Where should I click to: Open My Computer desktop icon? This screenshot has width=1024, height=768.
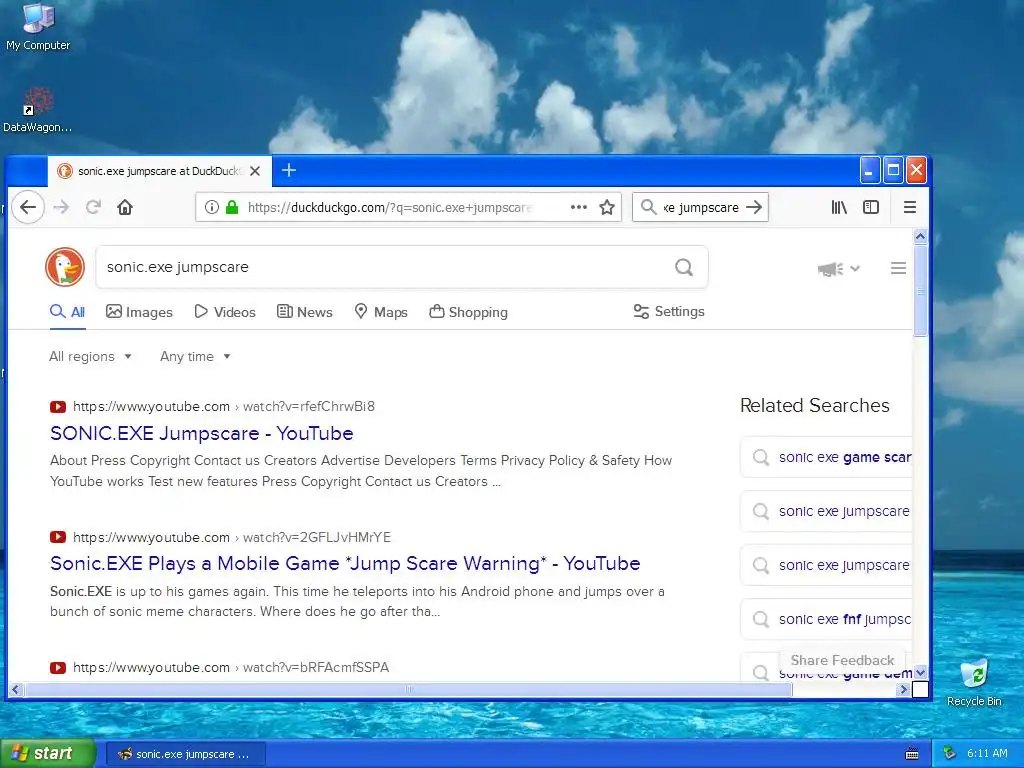click(38, 27)
